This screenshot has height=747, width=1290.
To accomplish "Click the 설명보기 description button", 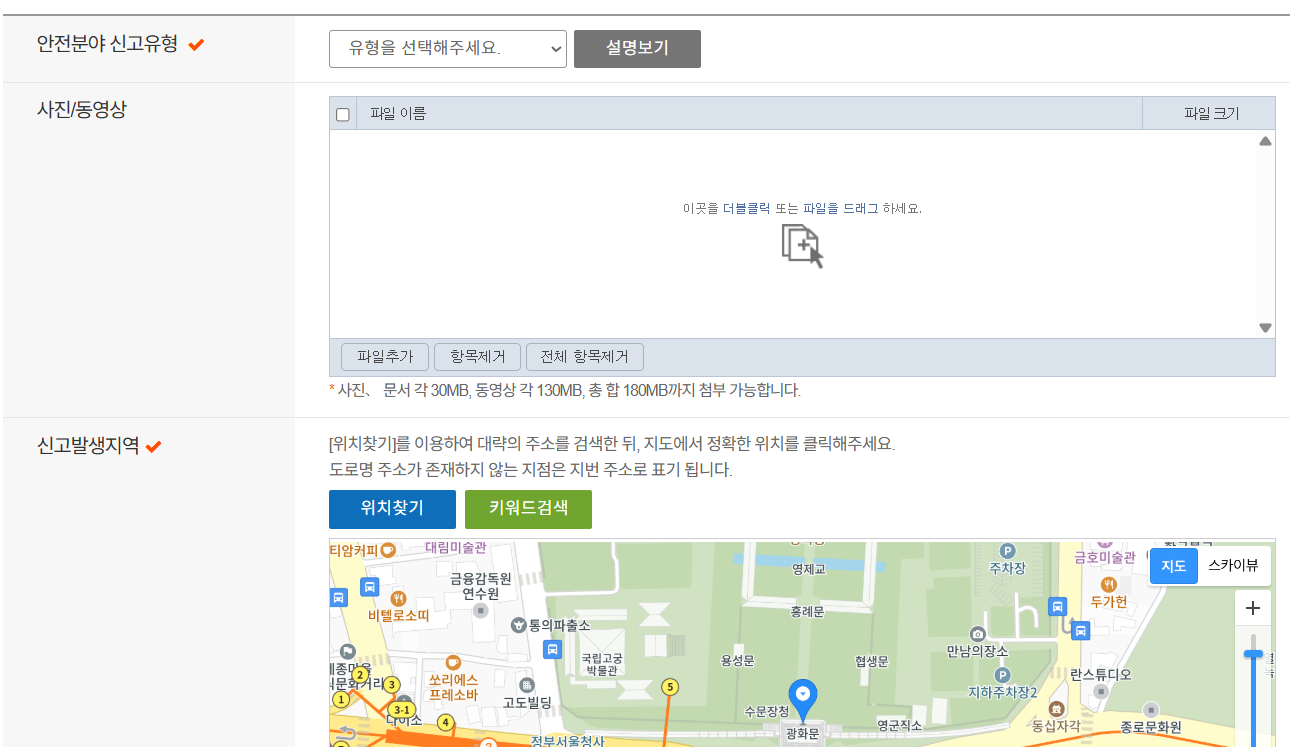I will [x=637, y=48].
